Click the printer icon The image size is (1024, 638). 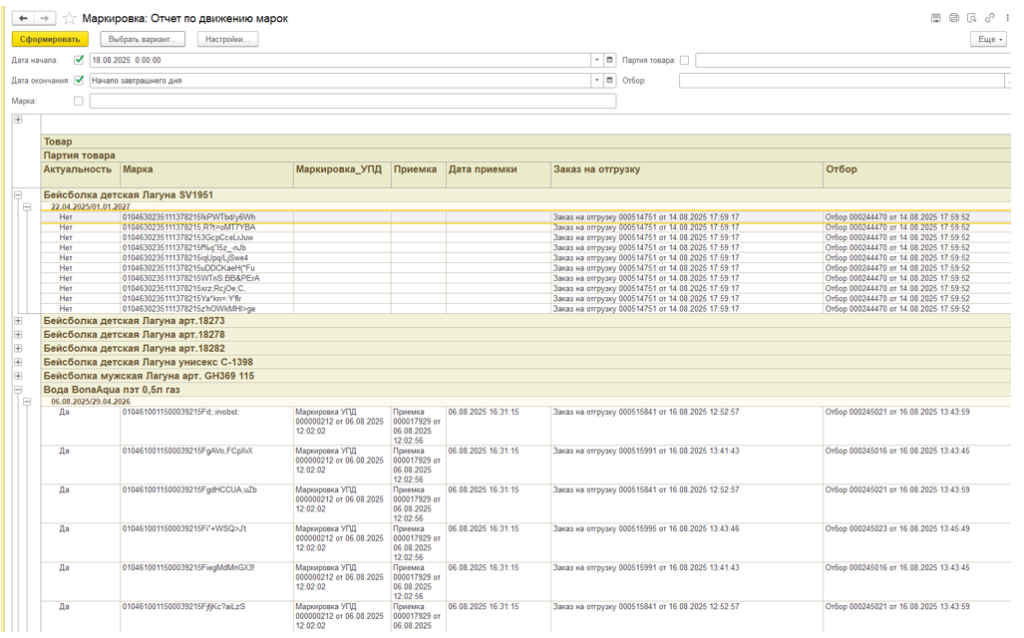pyautogui.click(x=954, y=18)
